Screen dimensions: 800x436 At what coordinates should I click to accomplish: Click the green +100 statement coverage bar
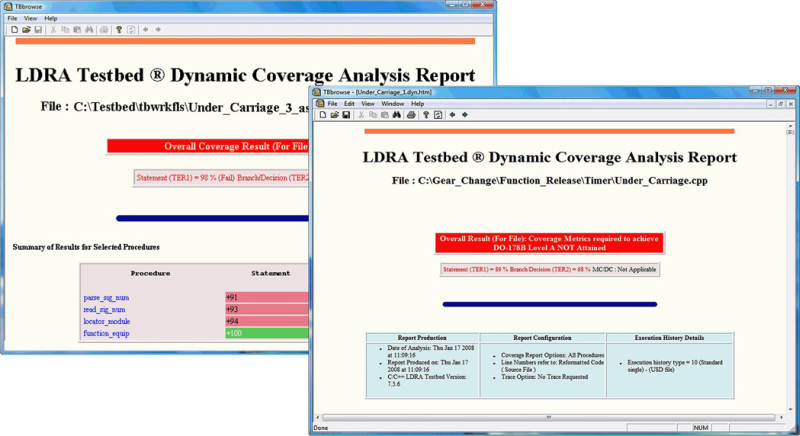pos(267,334)
